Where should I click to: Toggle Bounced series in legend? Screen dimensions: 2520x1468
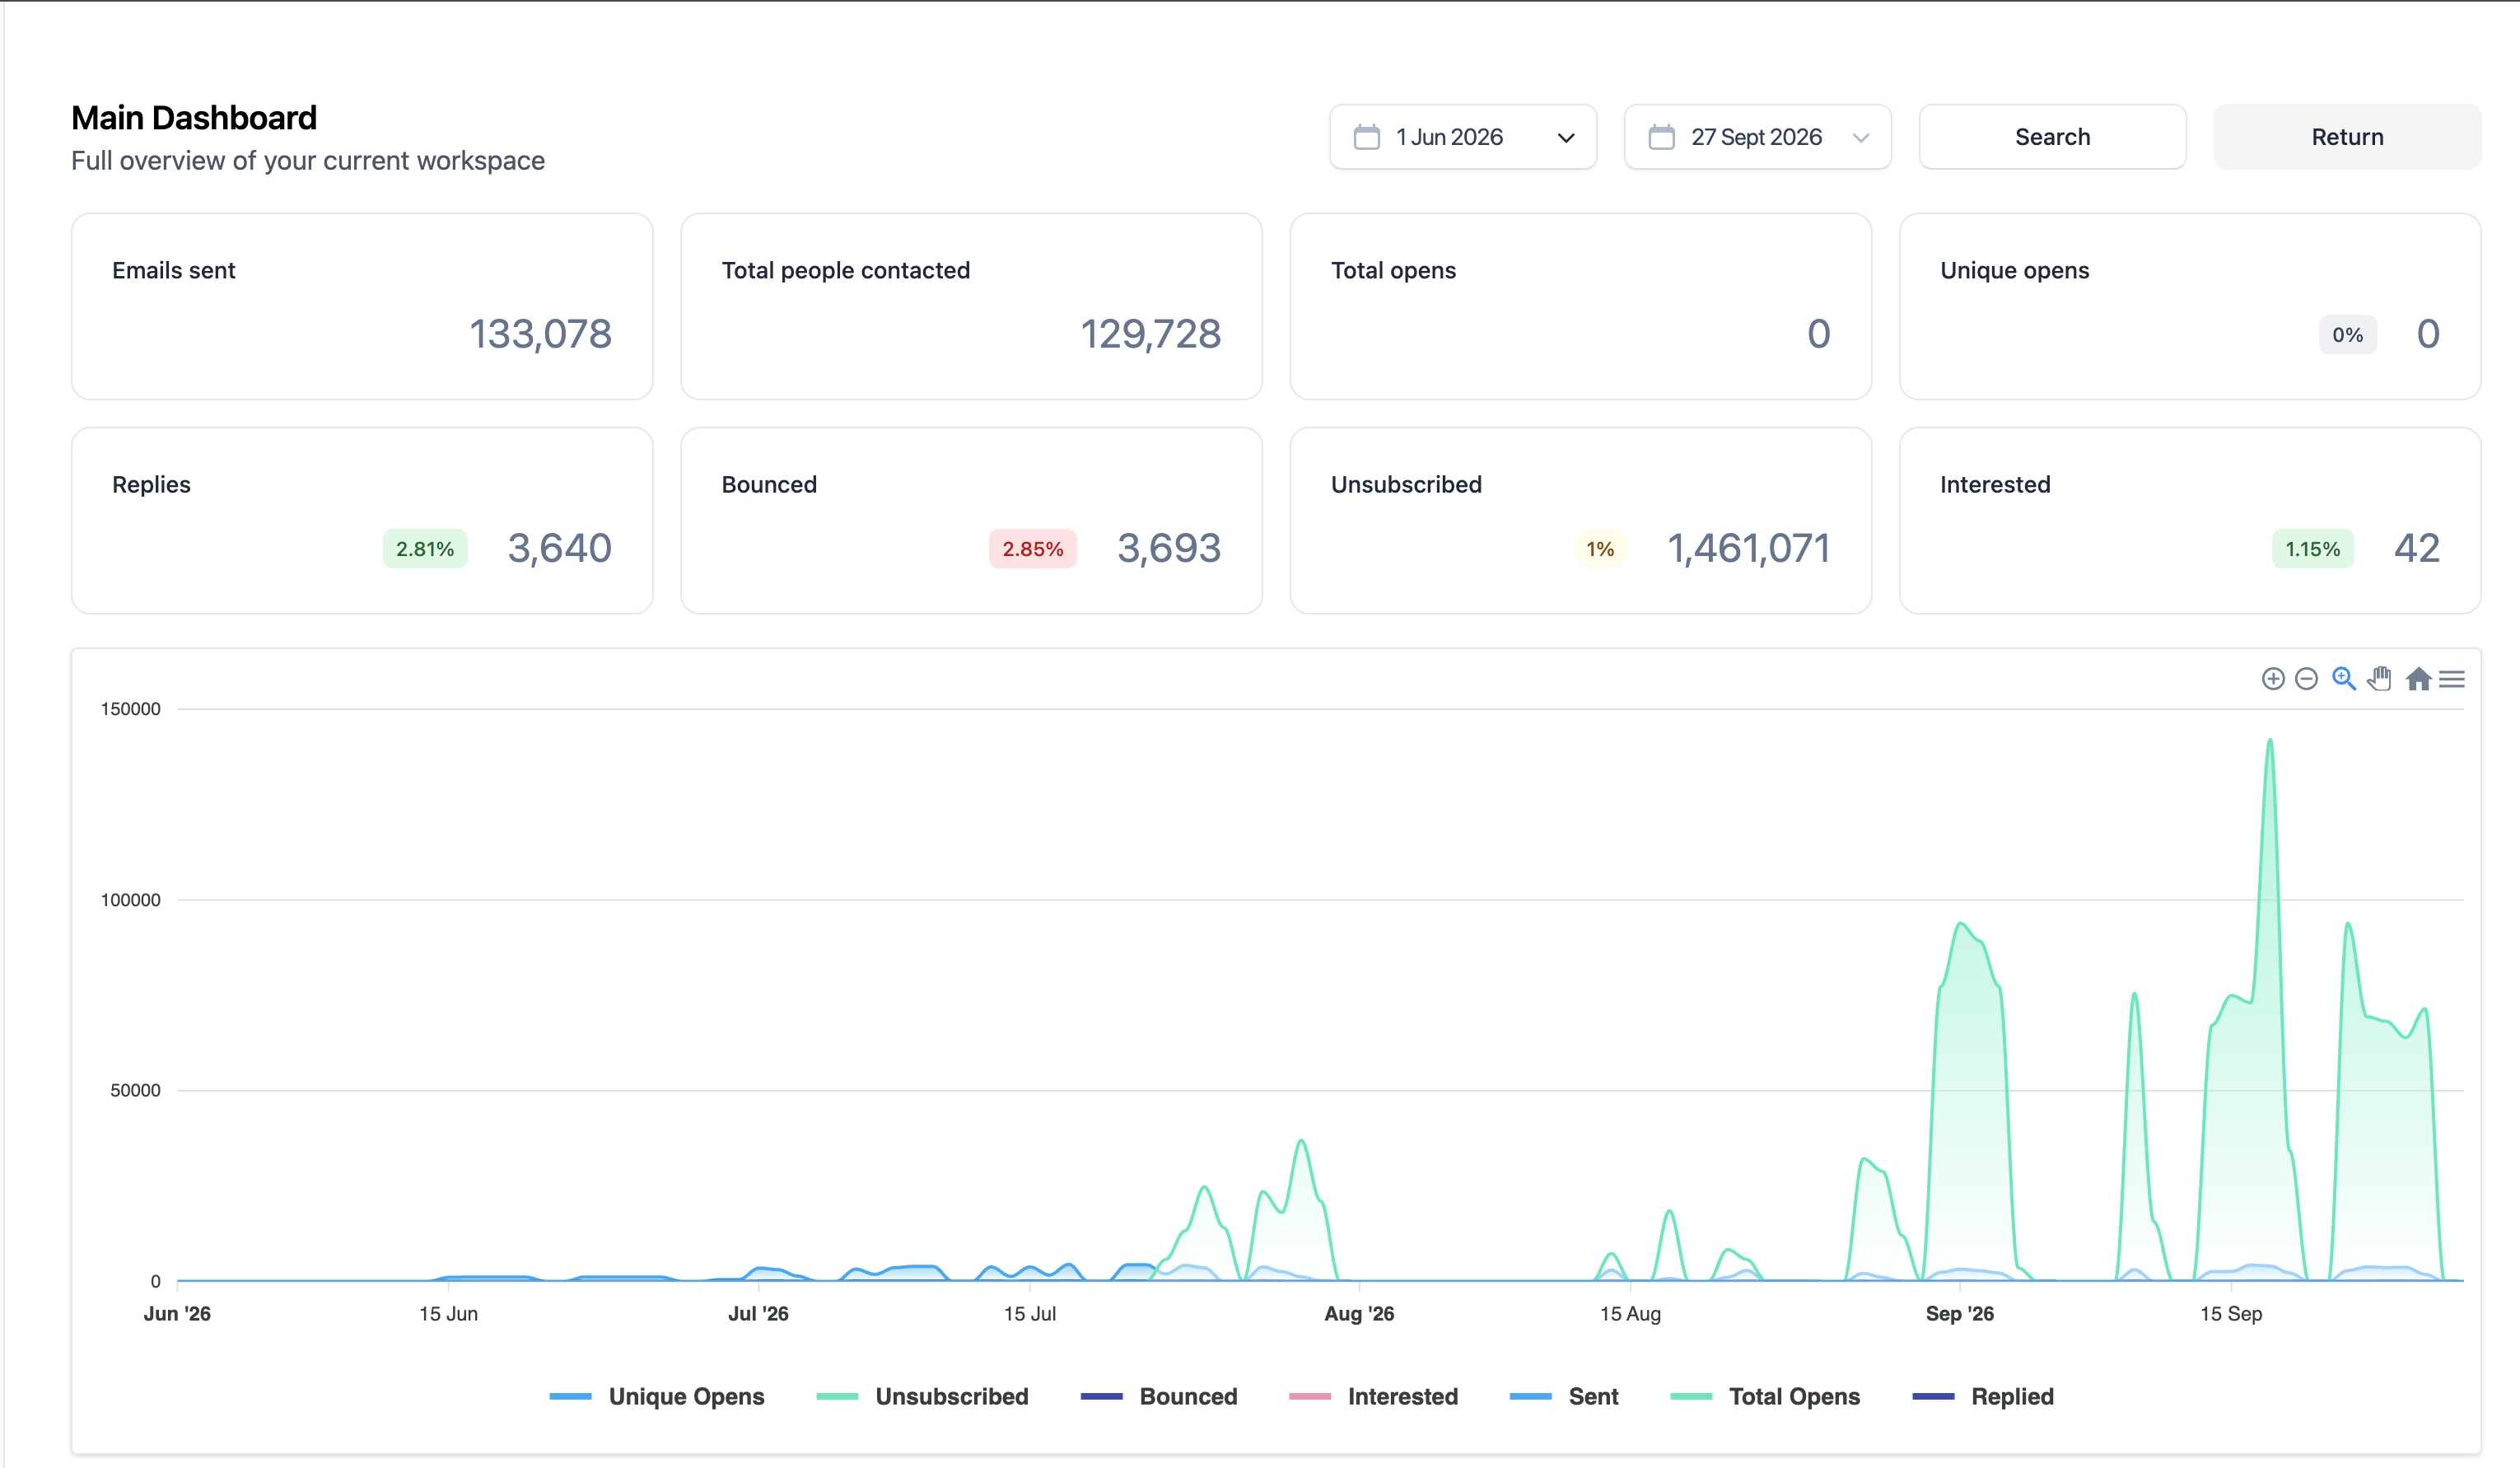click(x=1159, y=1396)
